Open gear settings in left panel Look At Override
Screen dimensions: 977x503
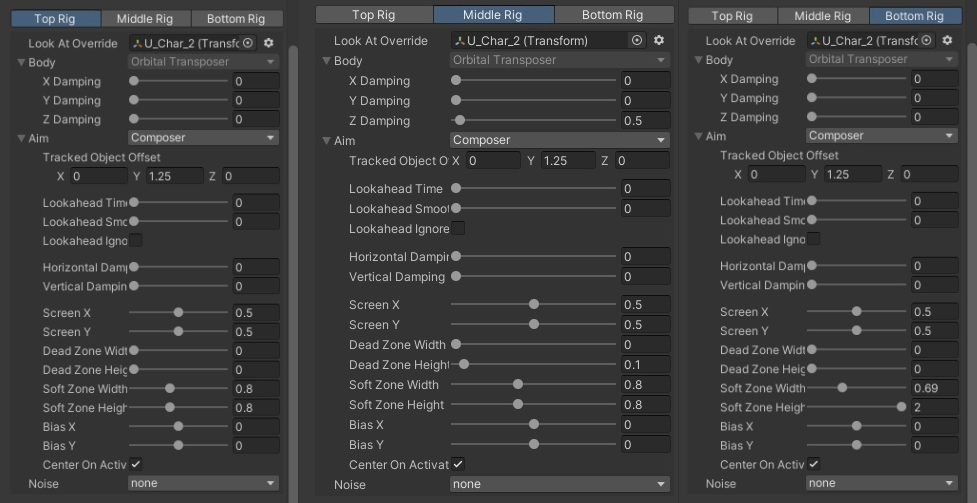tap(269, 43)
